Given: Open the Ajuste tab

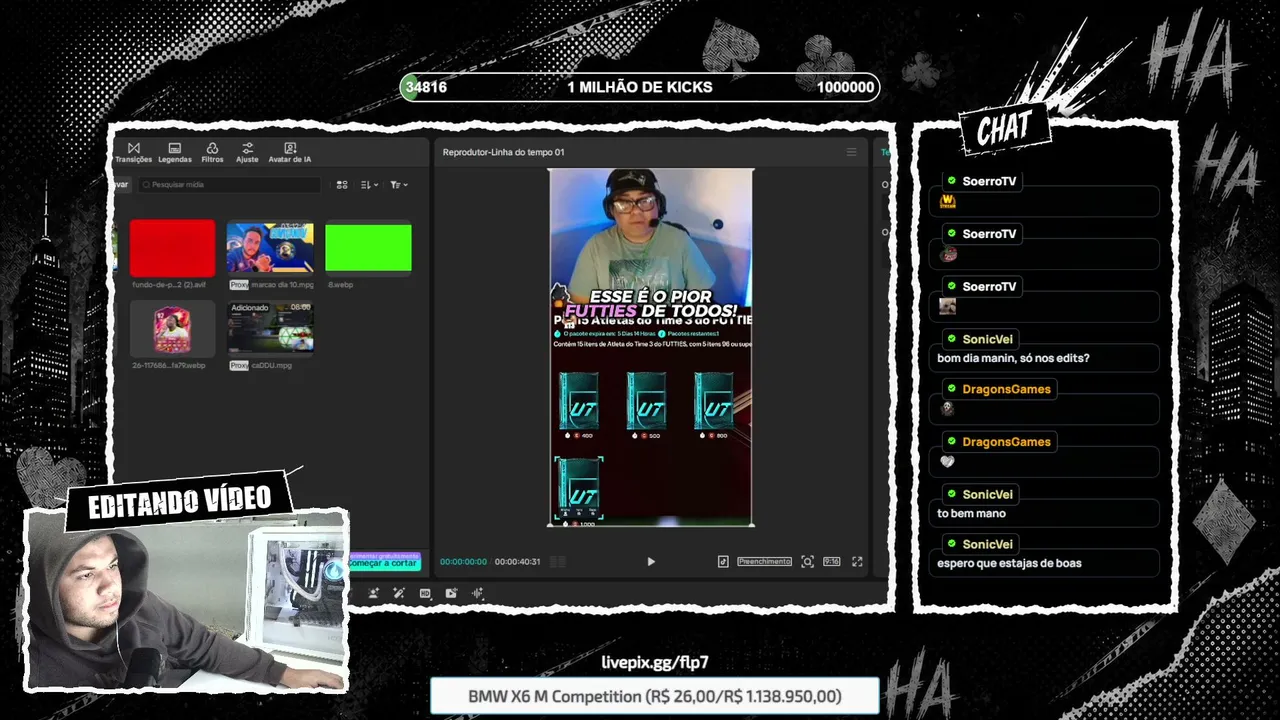Looking at the screenshot, I should pos(247,152).
